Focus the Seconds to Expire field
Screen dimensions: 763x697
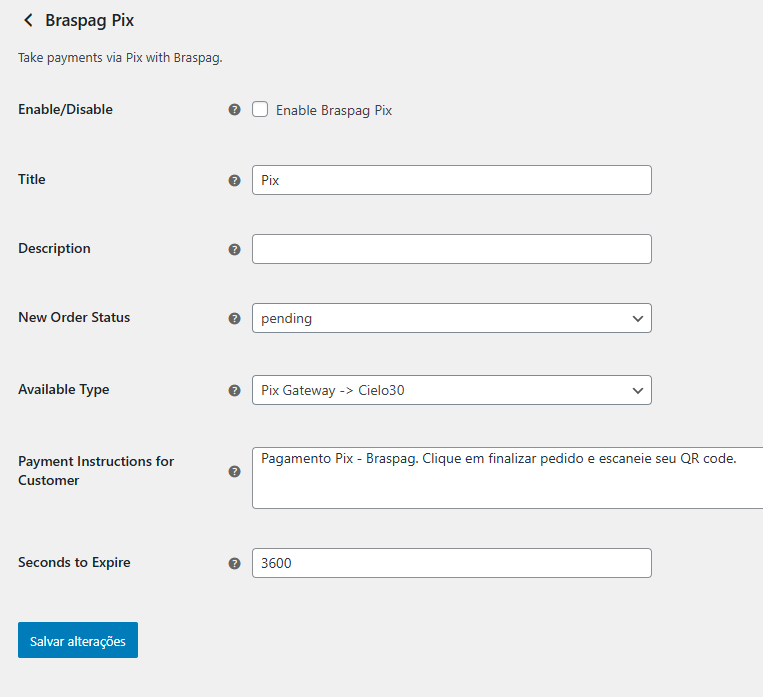pos(452,563)
